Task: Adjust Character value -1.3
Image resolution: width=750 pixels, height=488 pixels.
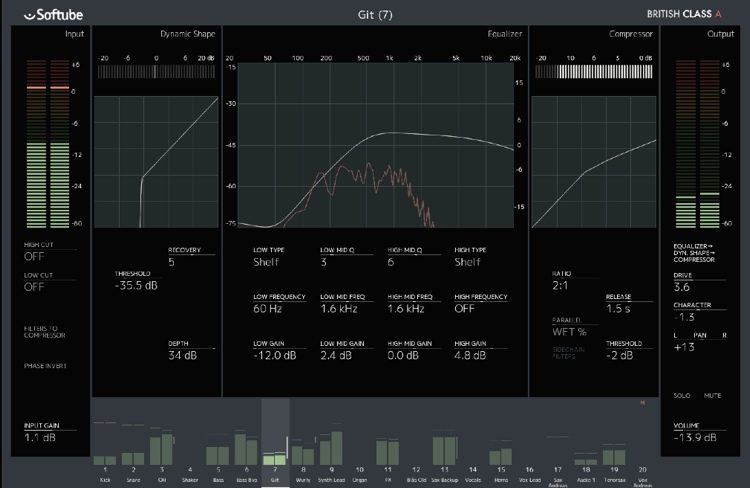Action: point(684,317)
